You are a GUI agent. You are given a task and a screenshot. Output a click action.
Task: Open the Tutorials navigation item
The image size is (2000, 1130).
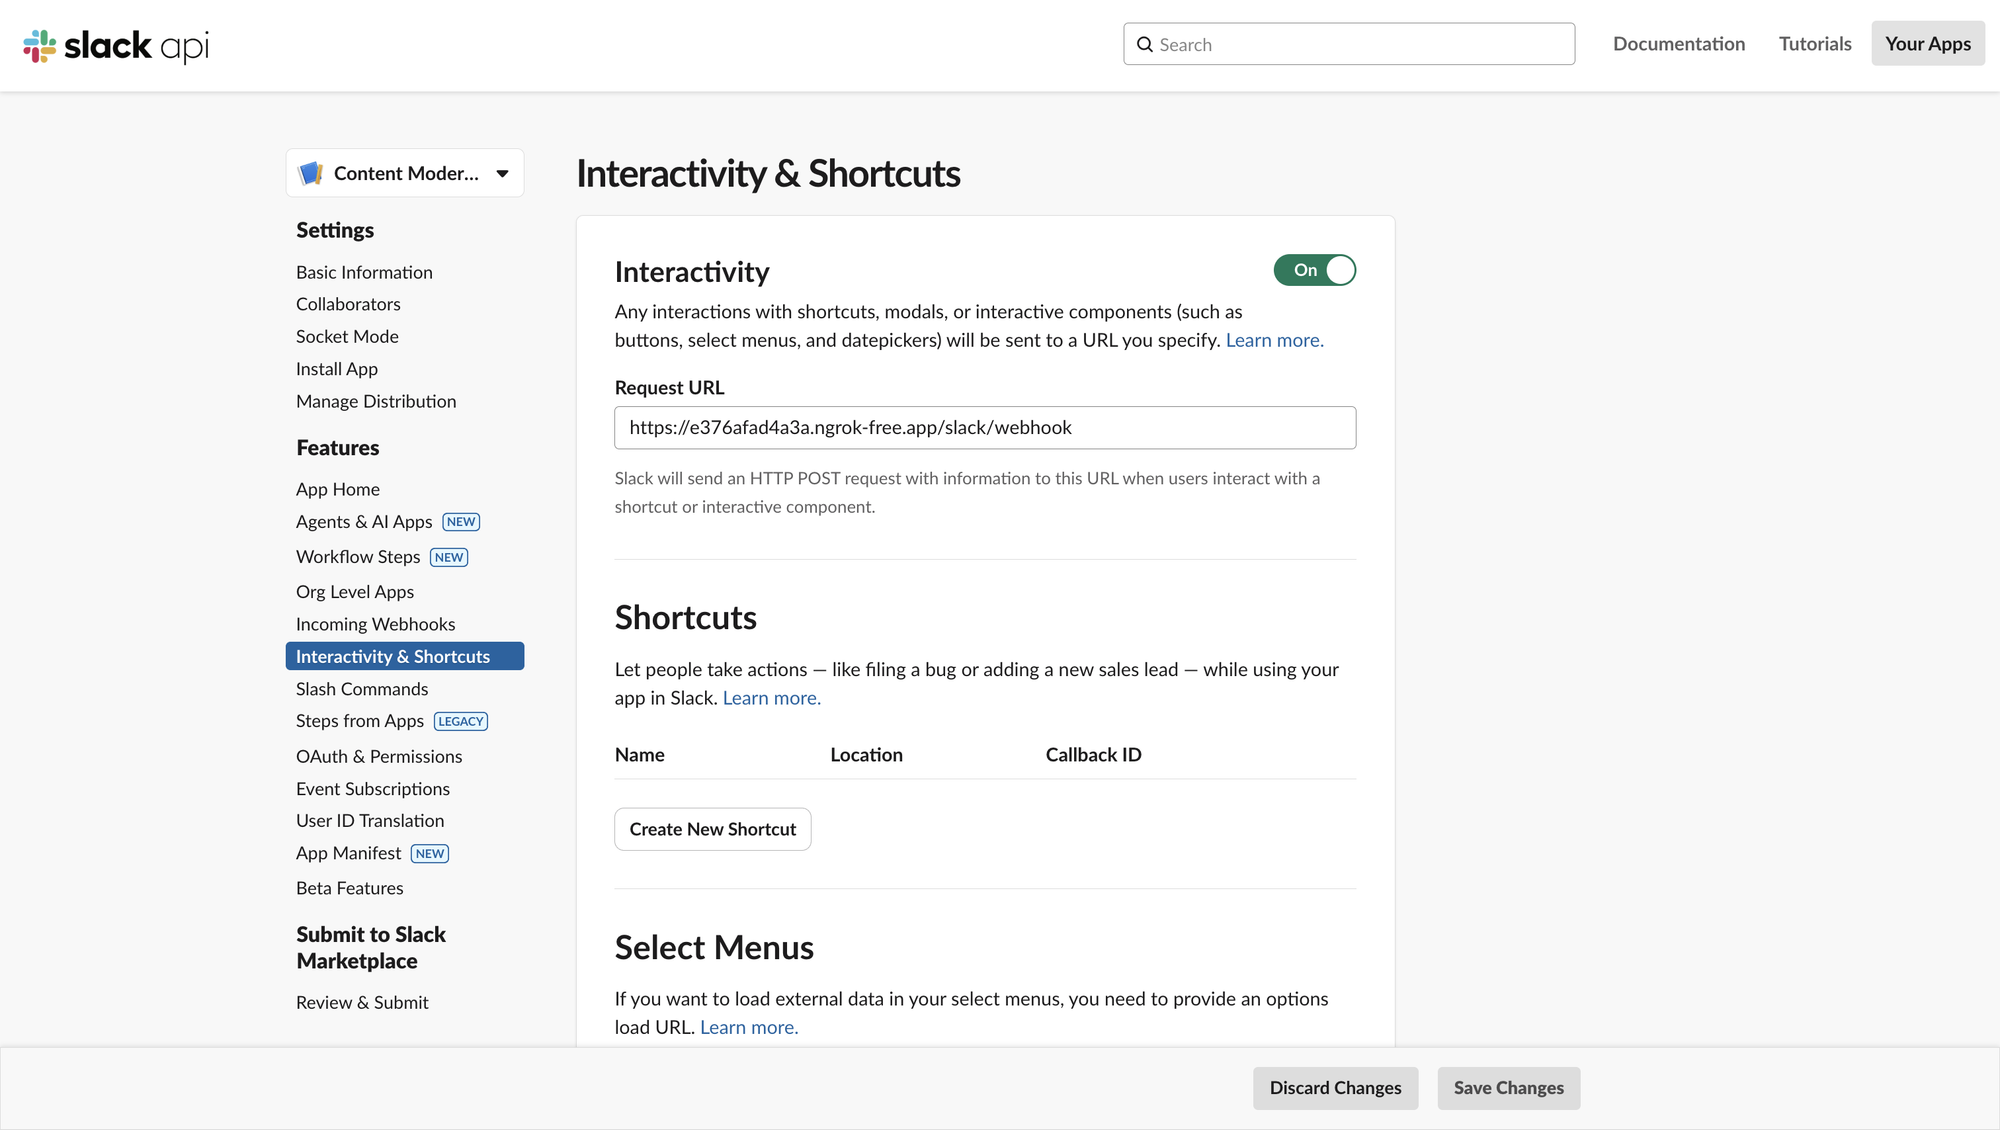tap(1814, 44)
